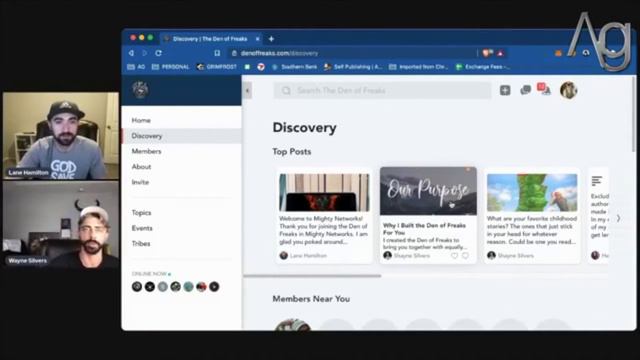Click the plus create post icon
This screenshot has height=360, width=640.
[x=505, y=90]
